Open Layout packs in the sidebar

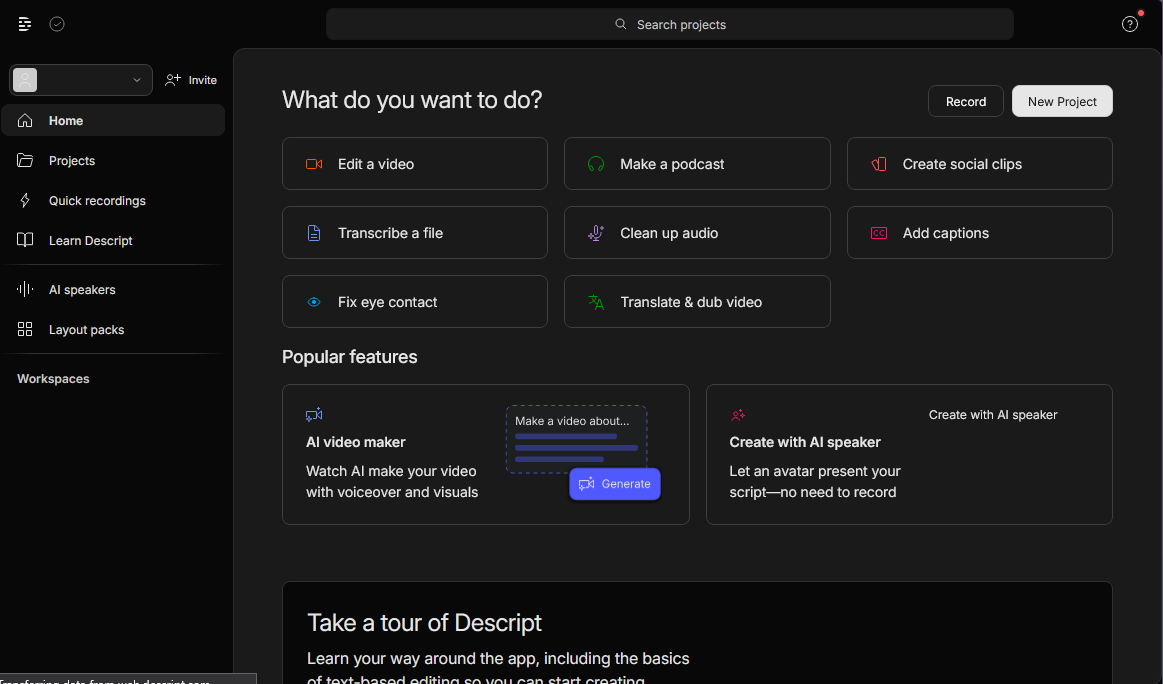pyautogui.click(x=113, y=329)
